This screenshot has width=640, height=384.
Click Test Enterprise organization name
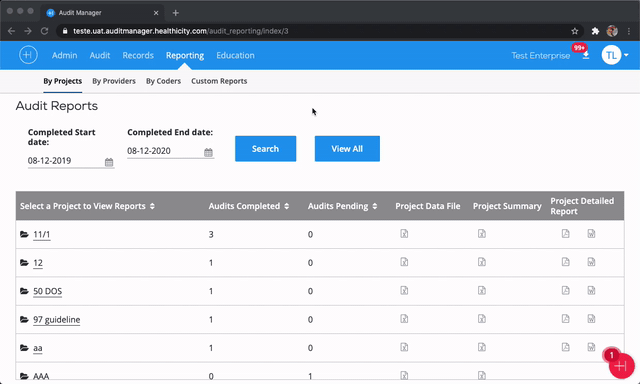click(x=540, y=55)
